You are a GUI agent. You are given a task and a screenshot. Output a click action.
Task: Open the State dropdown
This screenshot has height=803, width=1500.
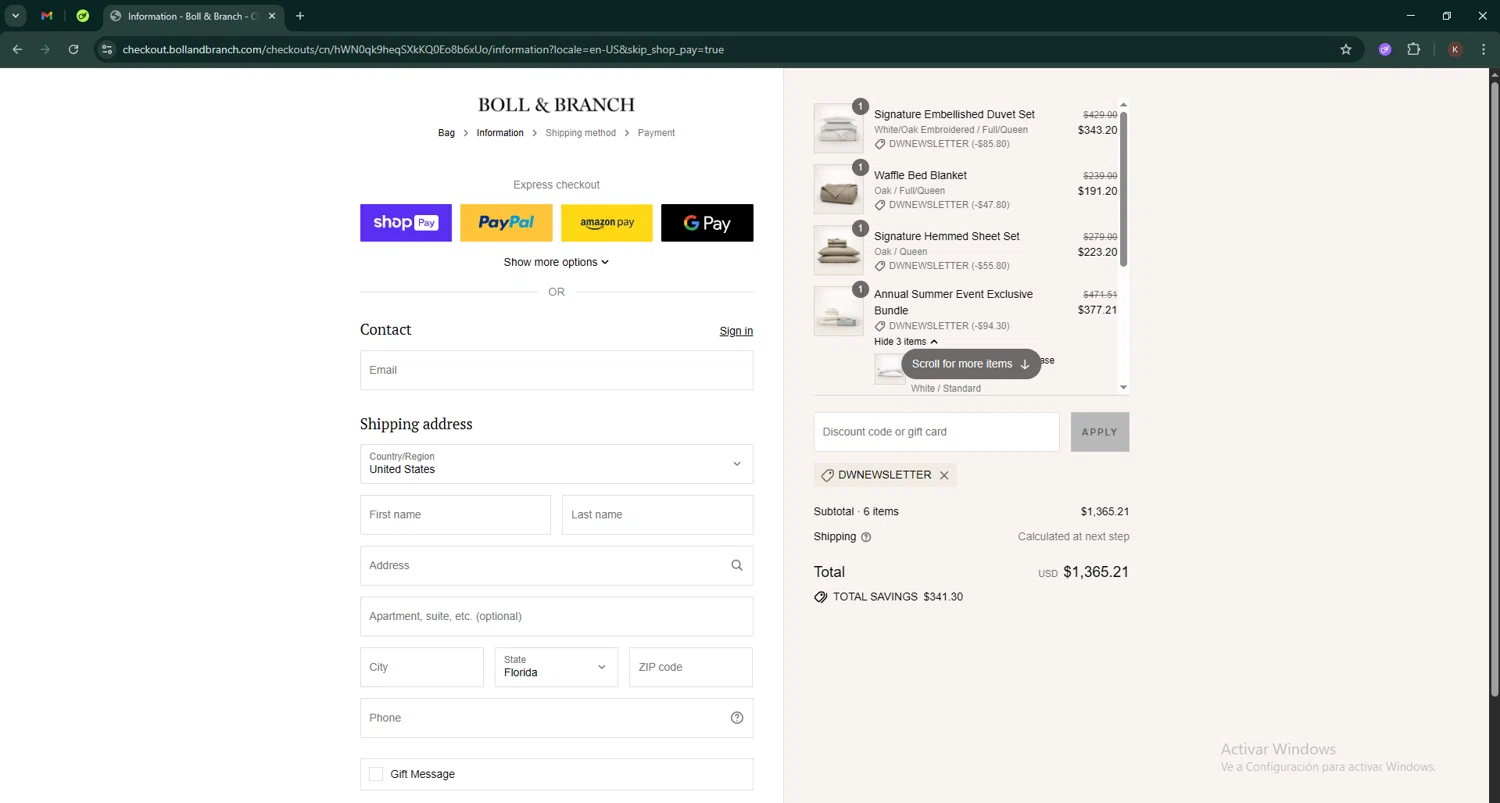[x=556, y=667]
